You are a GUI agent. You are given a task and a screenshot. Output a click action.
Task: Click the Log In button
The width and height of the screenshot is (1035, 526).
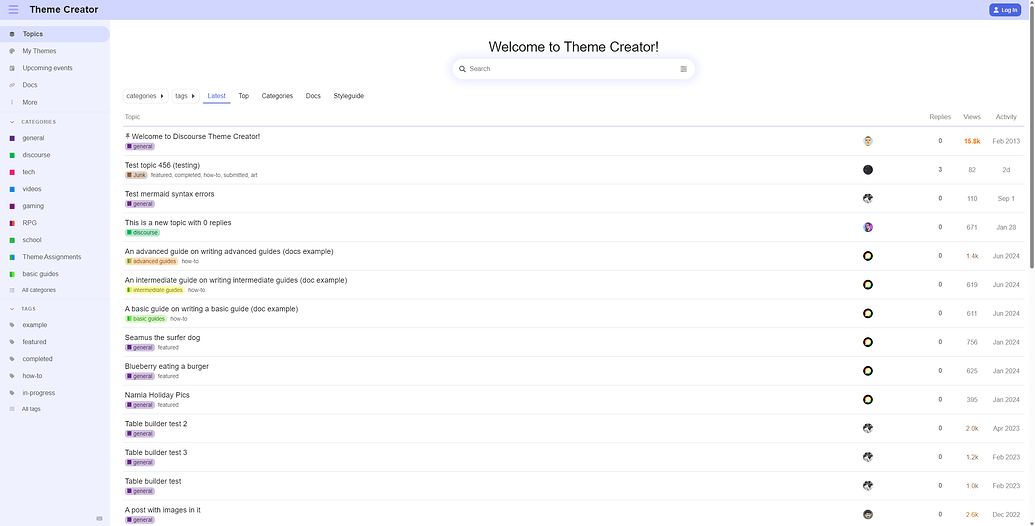(x=1005, y=10)
